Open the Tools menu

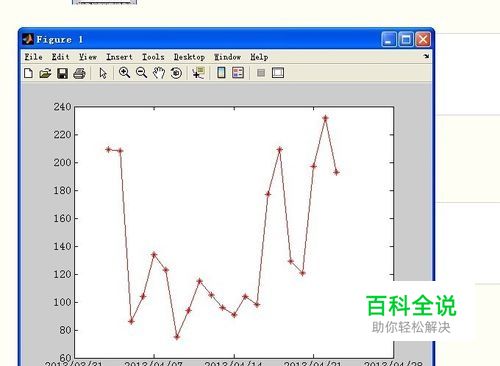click(x=153, y=57)
